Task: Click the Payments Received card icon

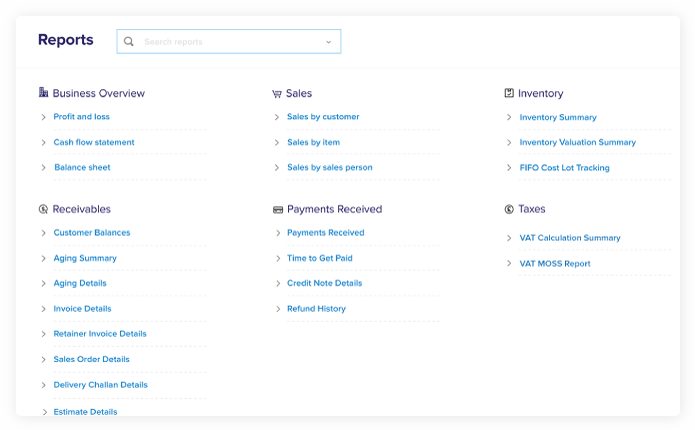Action: coord(278,210)
